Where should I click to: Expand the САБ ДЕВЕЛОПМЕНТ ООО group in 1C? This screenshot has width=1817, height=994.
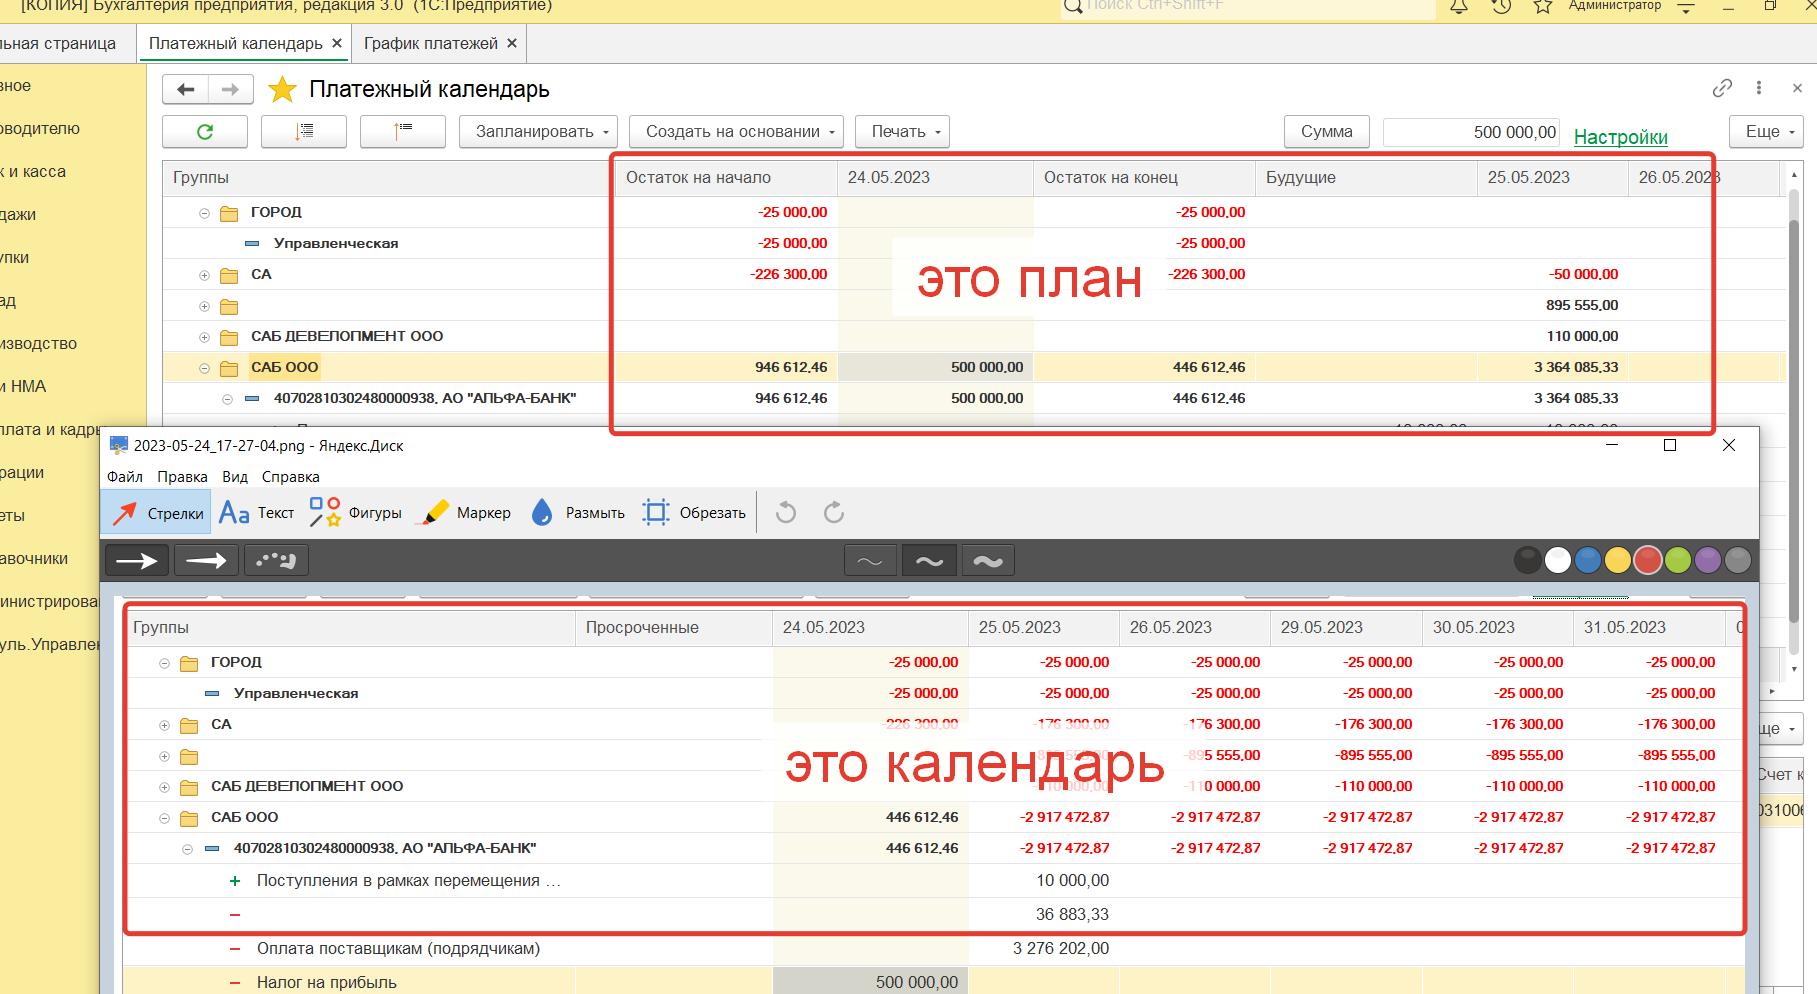tap(204, 337)
